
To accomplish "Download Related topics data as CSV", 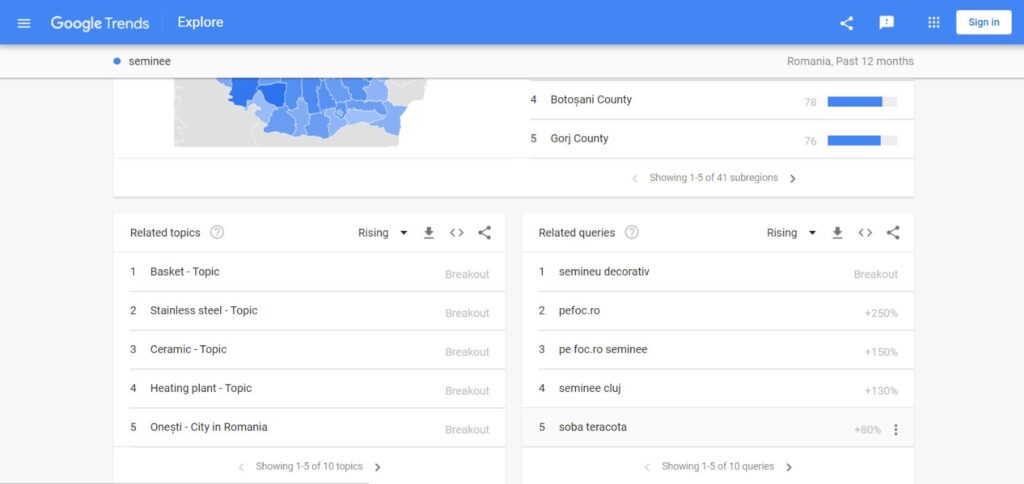I will 428,233.
